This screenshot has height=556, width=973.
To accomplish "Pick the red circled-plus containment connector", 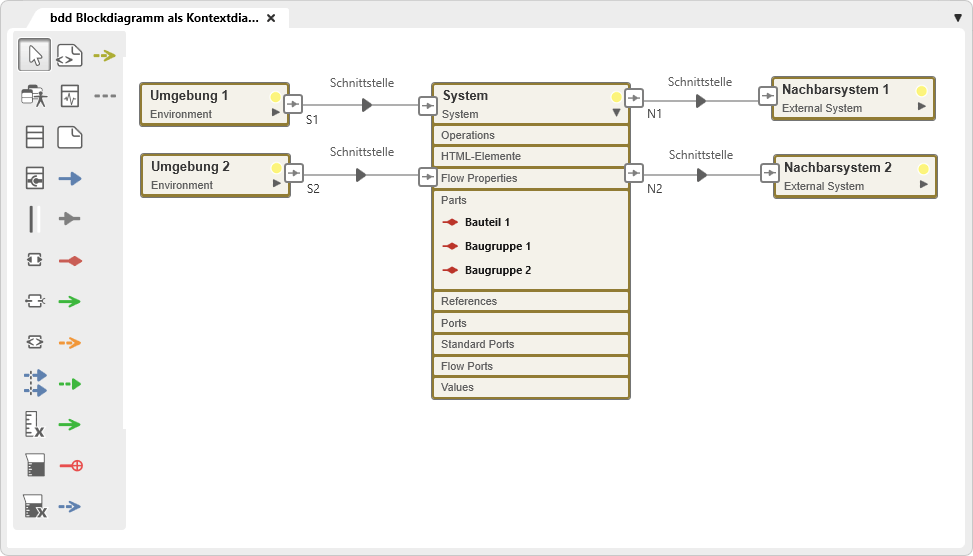I will click(x=70, y=465).
